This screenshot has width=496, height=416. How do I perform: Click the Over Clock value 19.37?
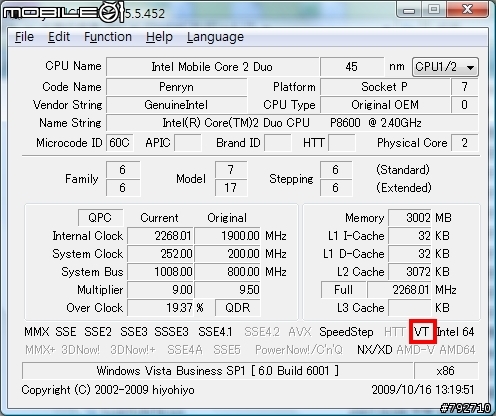coord(160,308)
